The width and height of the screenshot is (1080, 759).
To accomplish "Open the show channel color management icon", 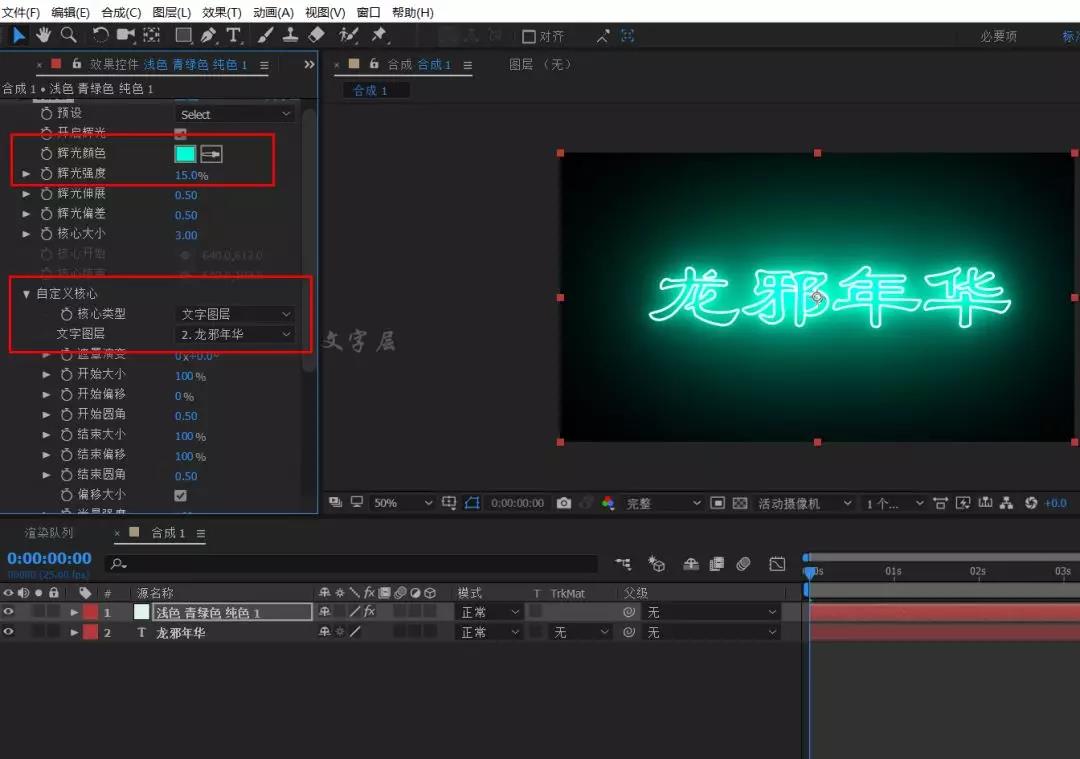I will [x=608, y=503].
